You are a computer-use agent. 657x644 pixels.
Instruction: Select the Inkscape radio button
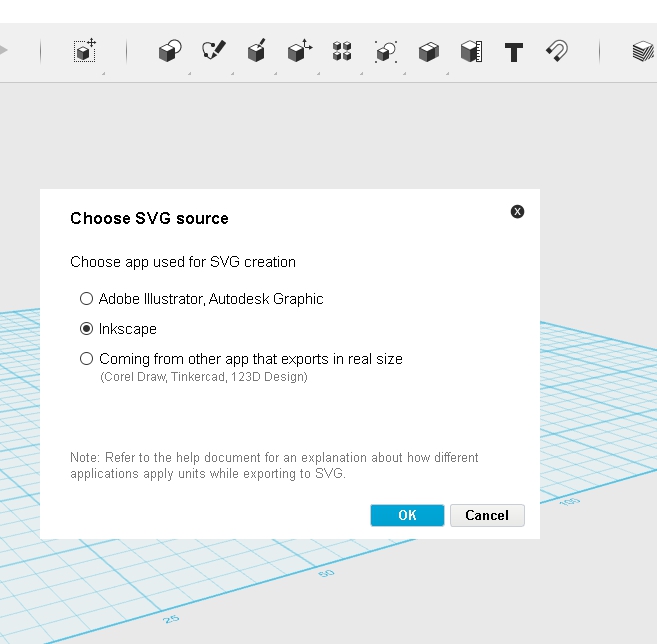click(86, 329)
